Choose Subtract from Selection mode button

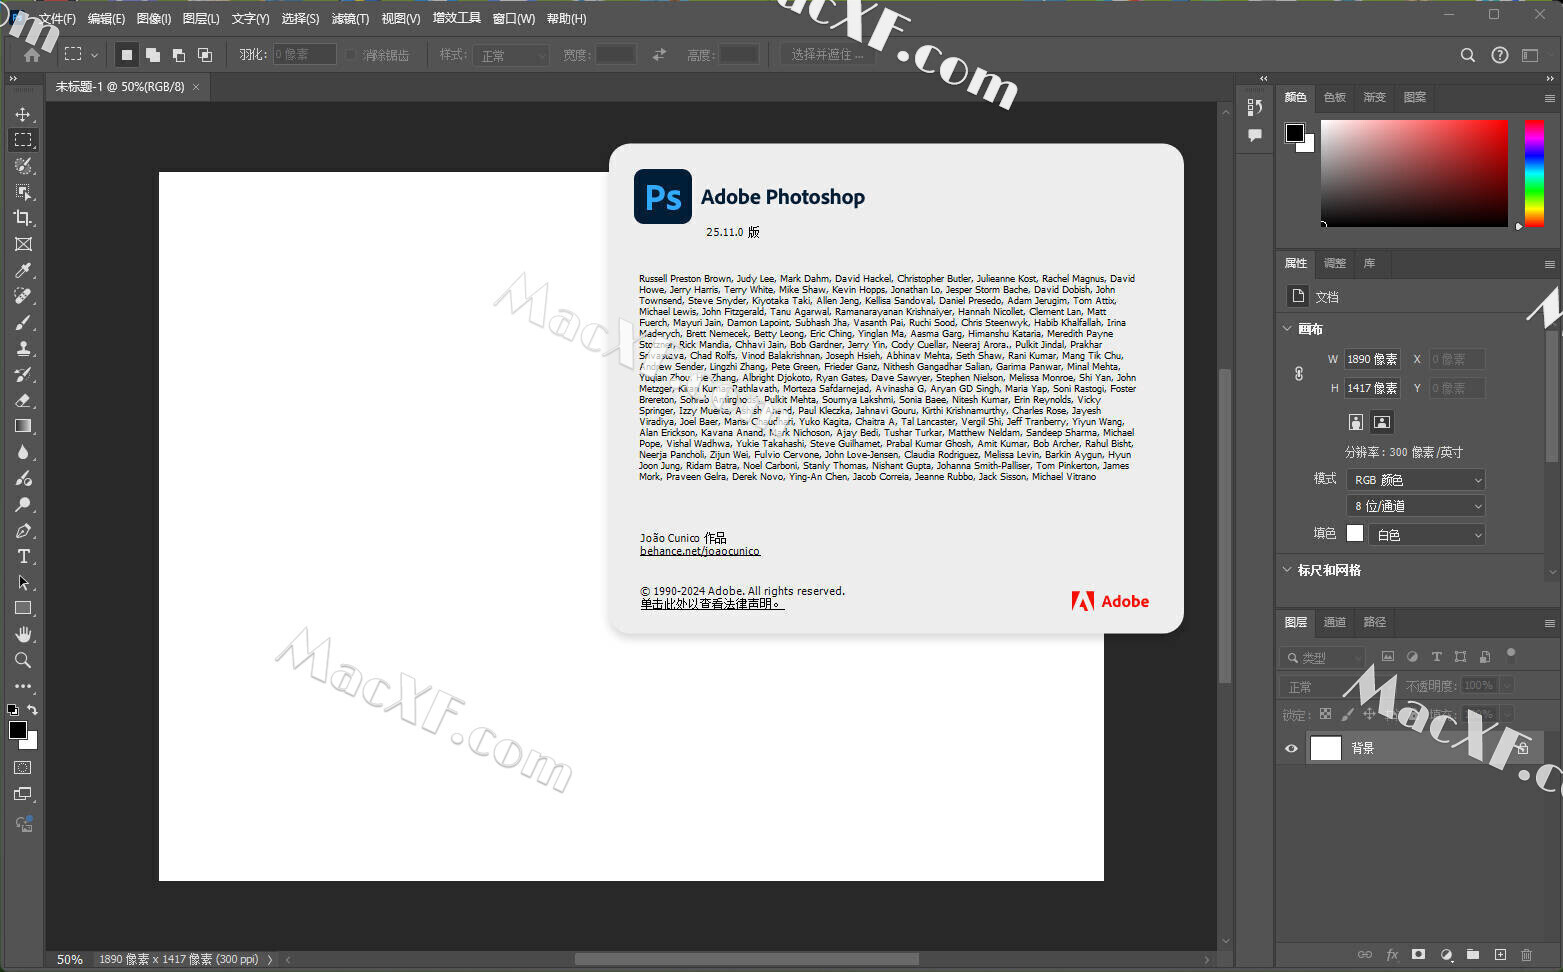178,55
